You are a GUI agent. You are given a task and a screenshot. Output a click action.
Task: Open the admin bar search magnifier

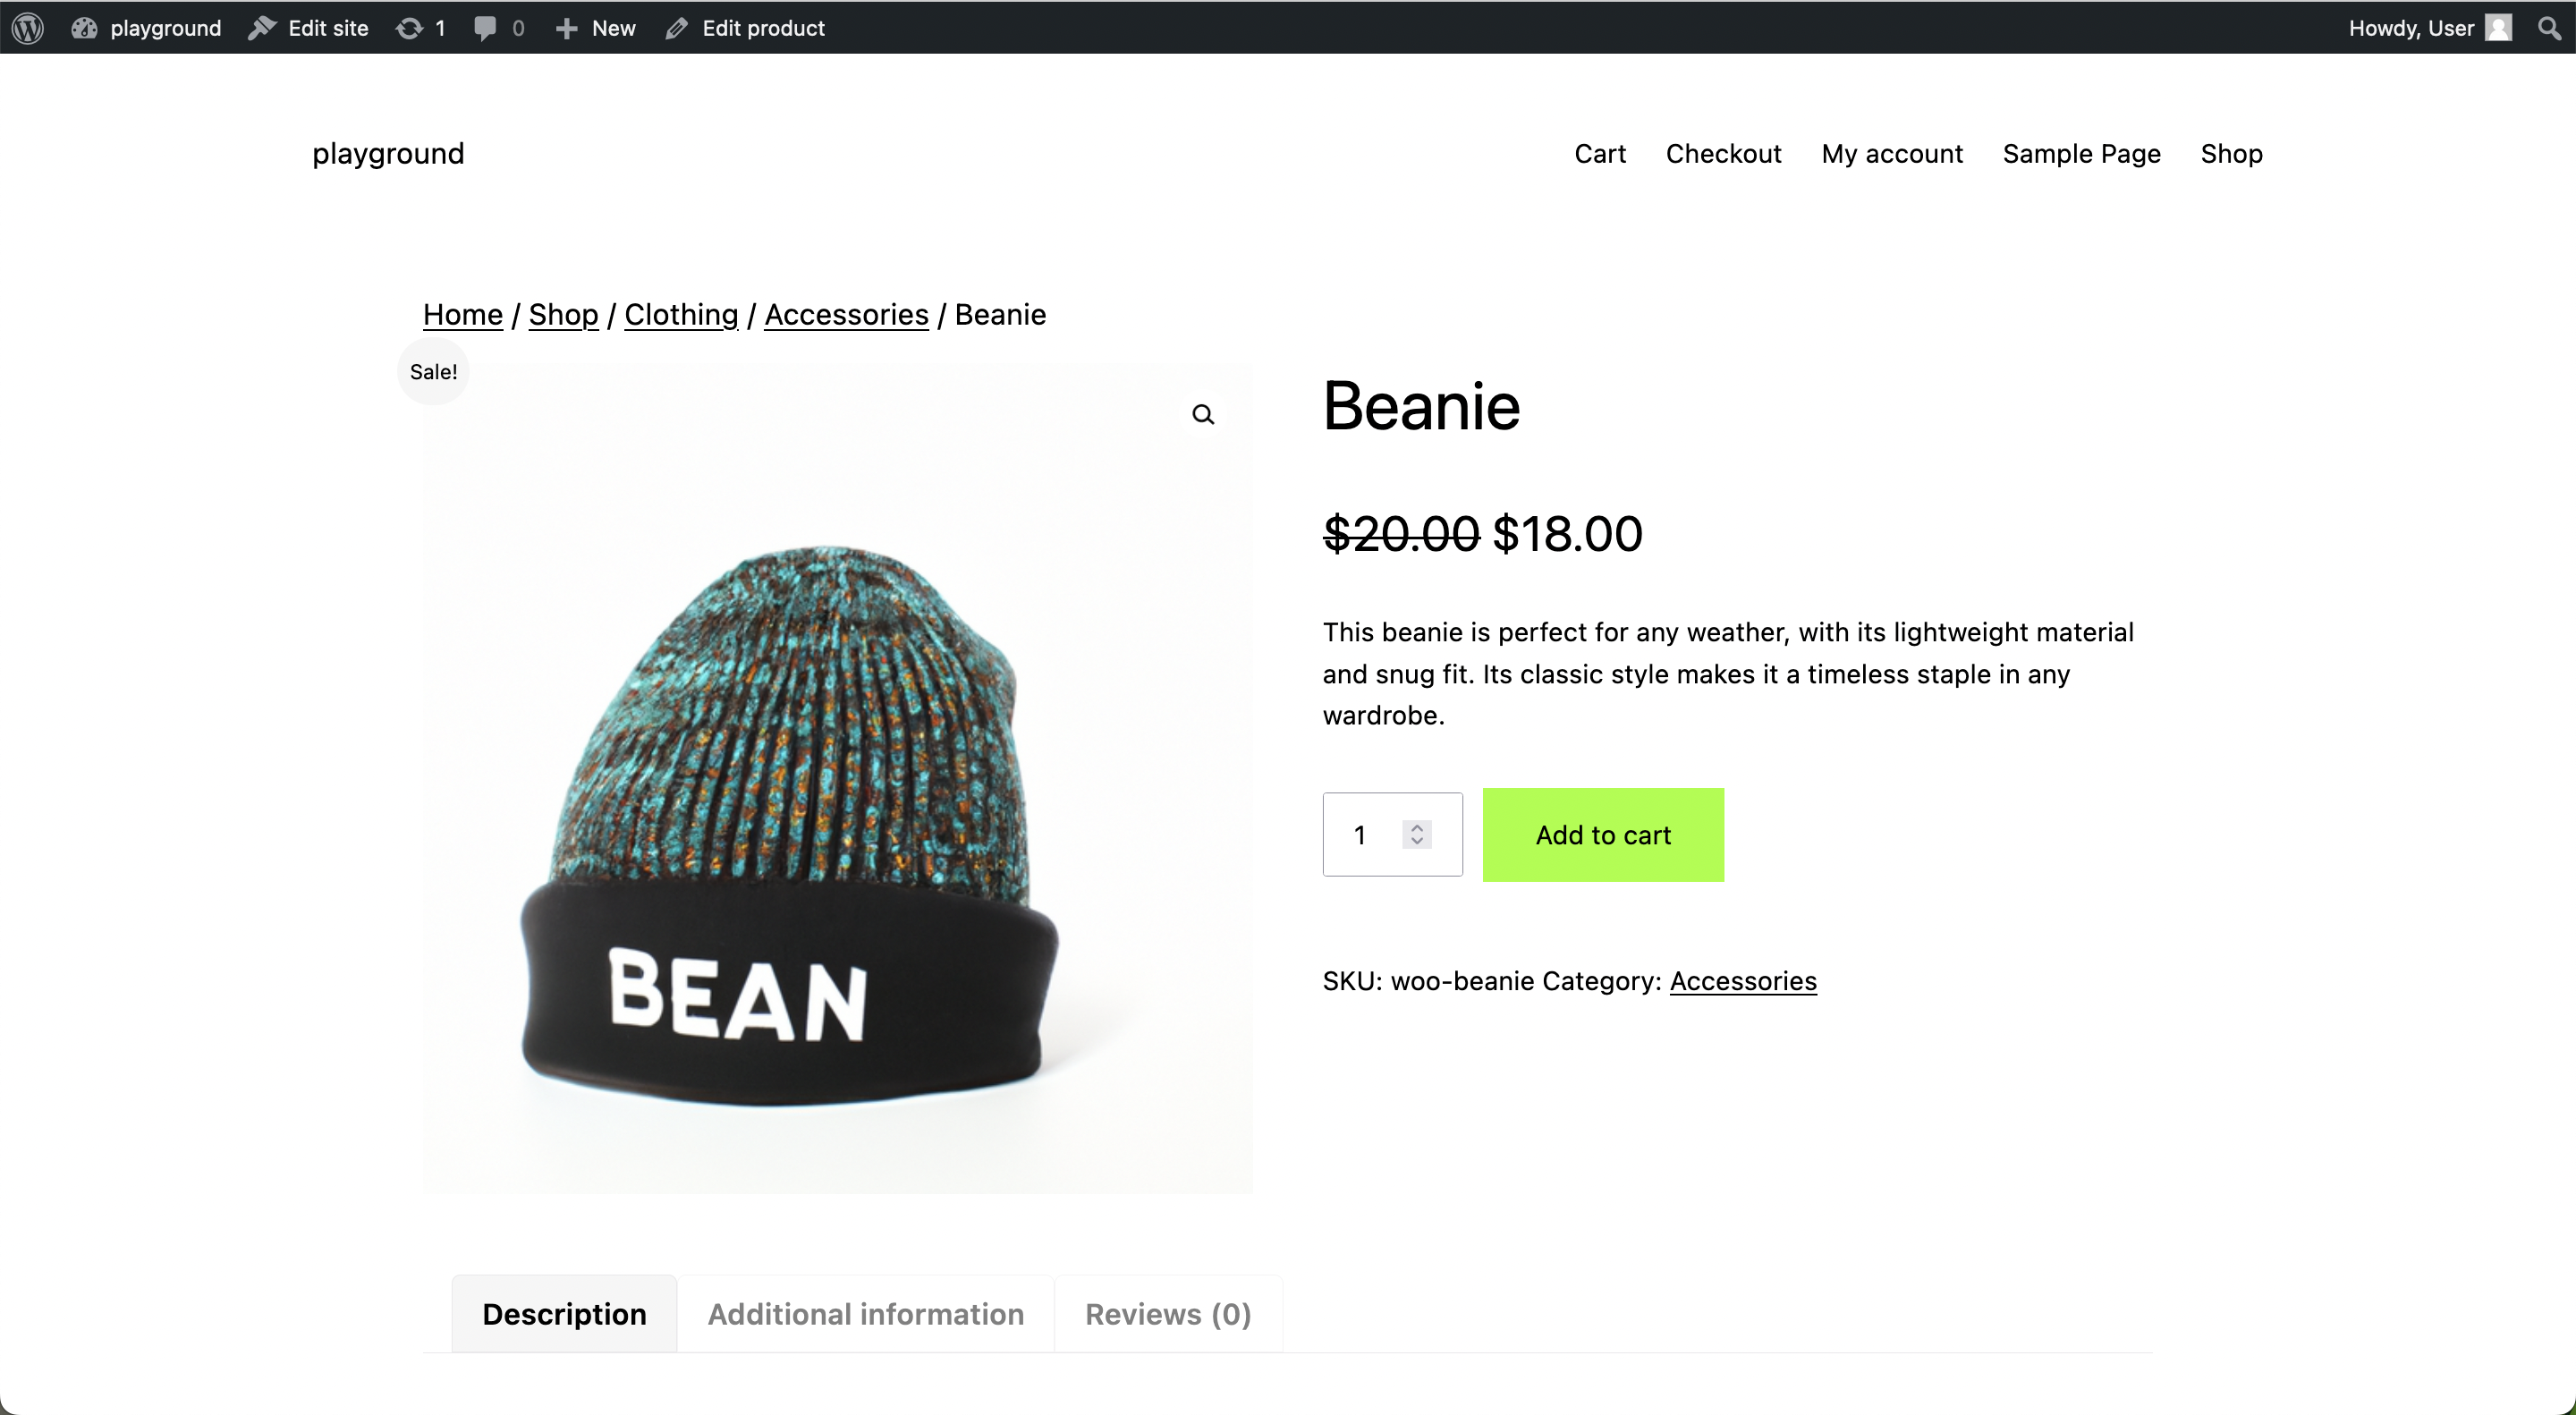coord(2549,28)
